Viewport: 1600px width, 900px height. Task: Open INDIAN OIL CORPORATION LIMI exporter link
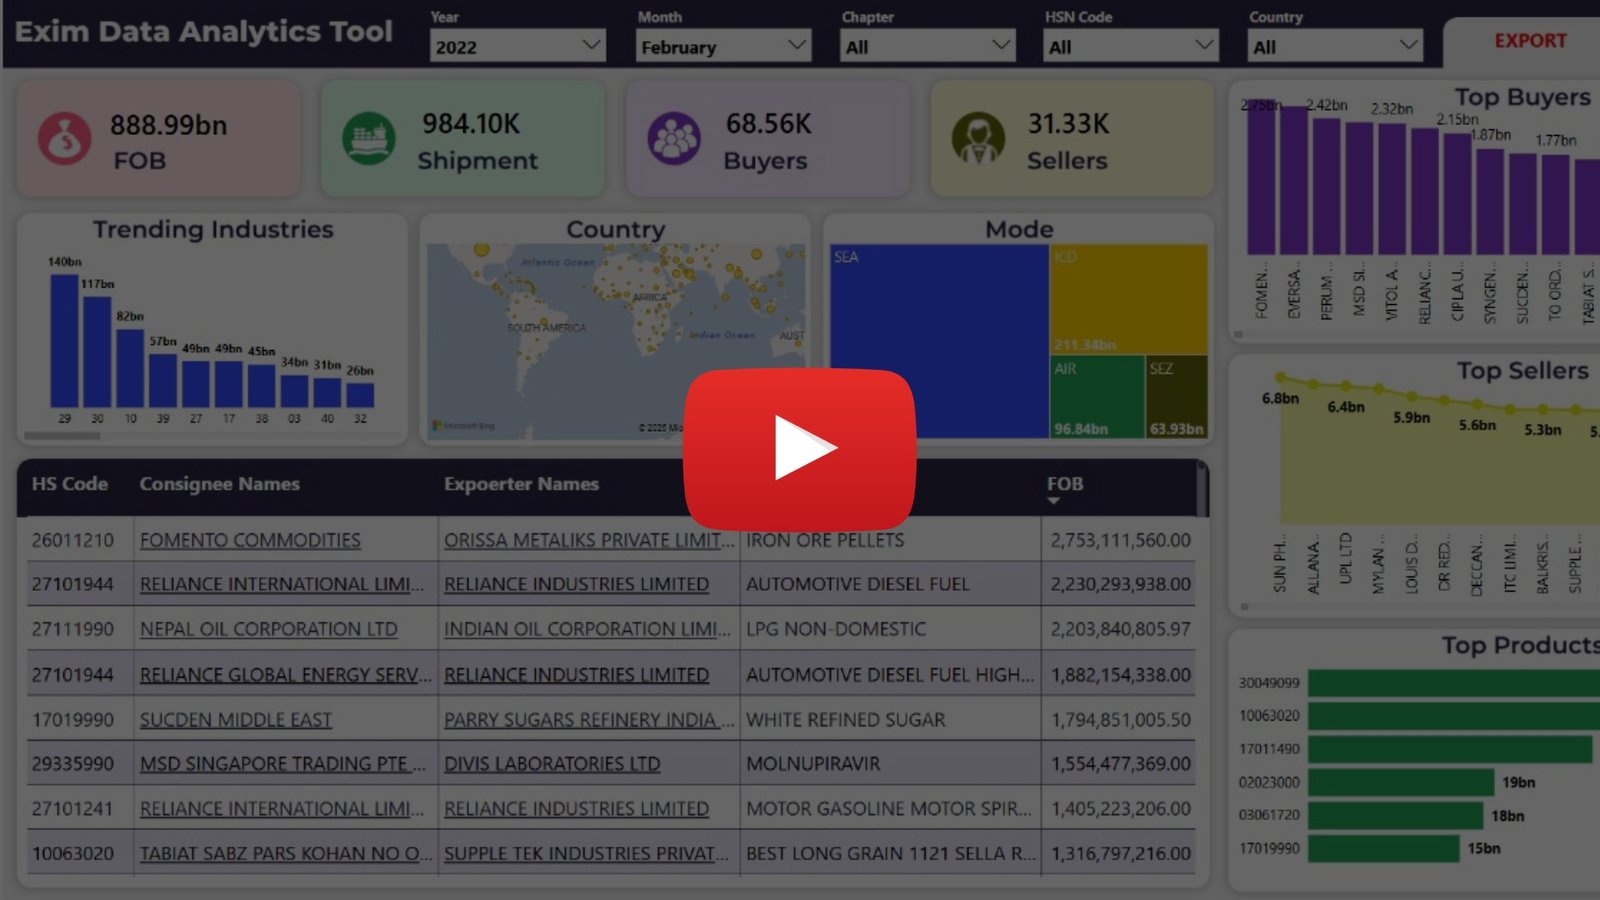(x=587, y=629)
